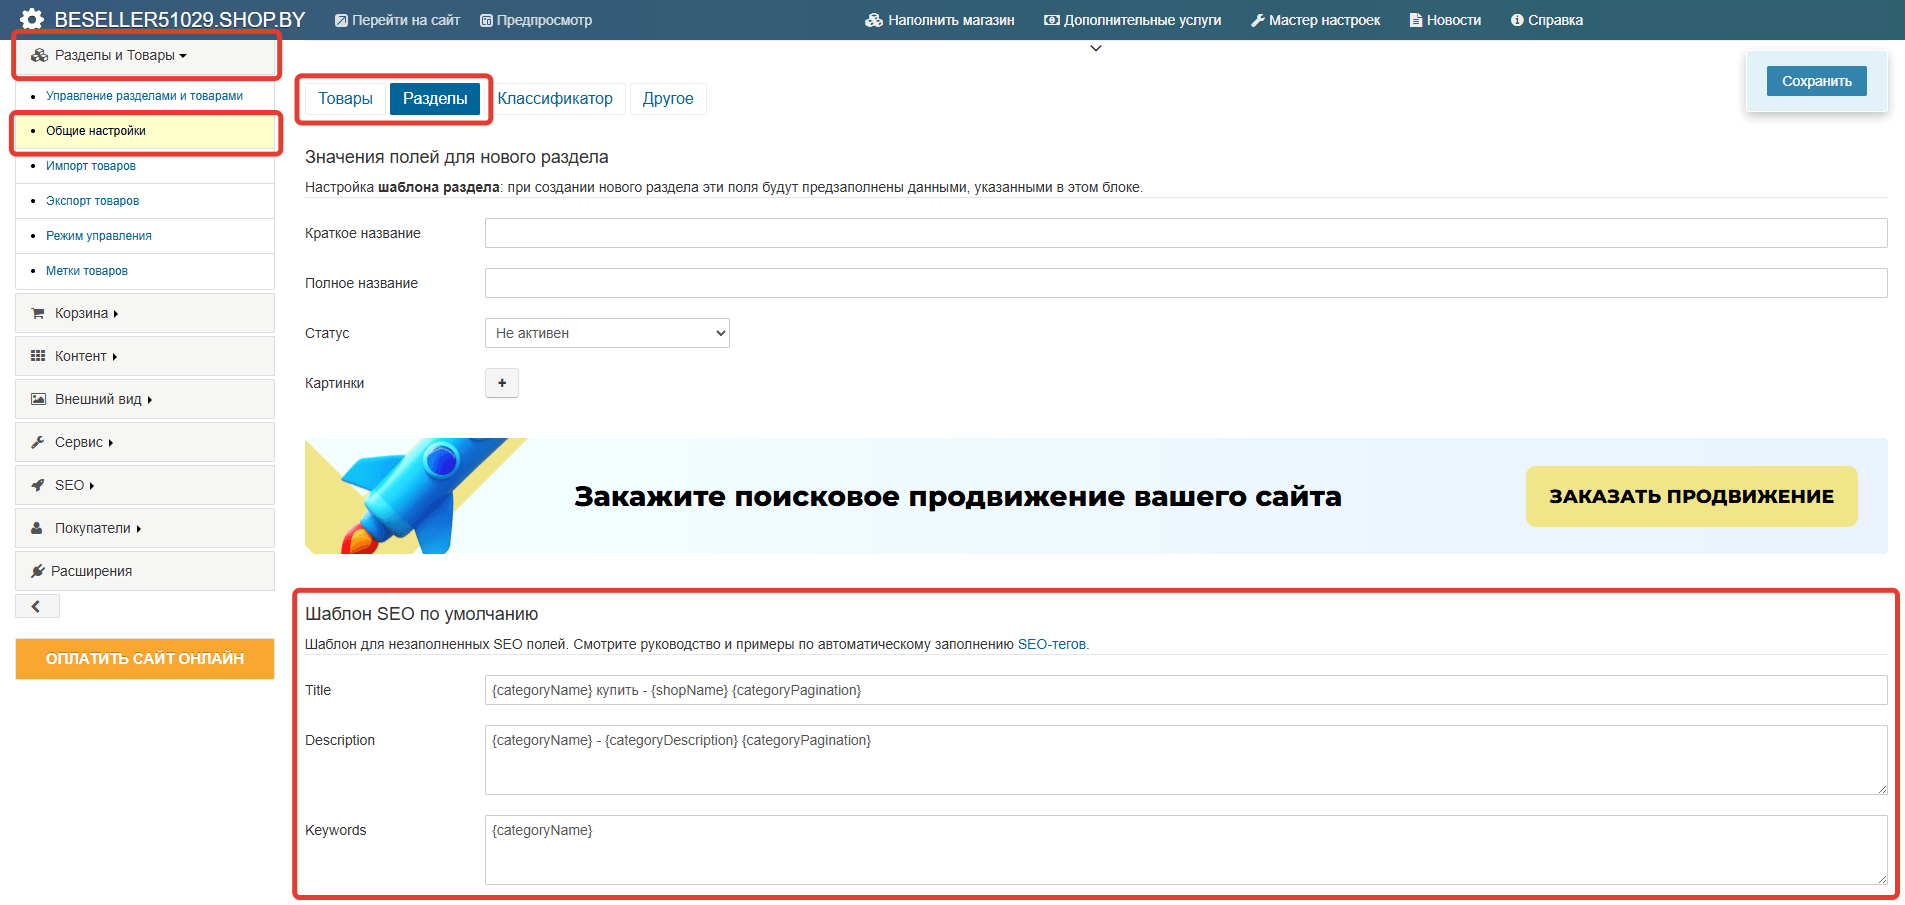Click the Title template input field
Image resolution: width=1905 pixels, height=905 pixels.
[x=1000, y=689]
